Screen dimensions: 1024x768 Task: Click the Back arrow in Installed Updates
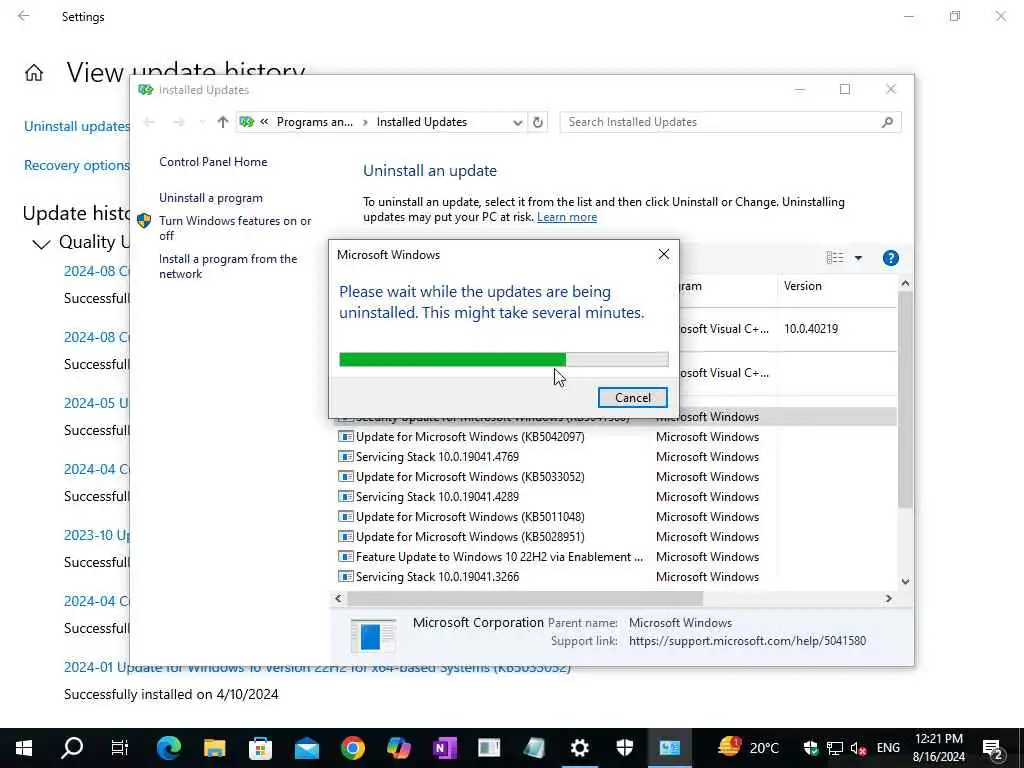pyautogui.click(x=150, y=121)
